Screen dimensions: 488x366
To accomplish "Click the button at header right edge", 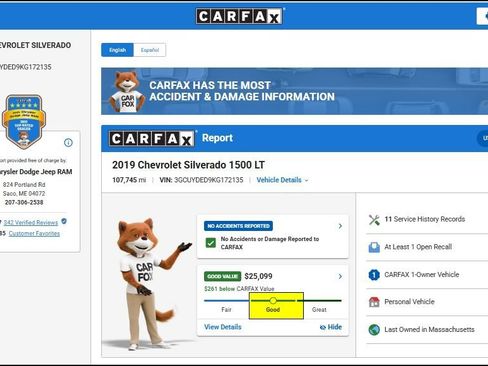I will pyautogui.click(x=482, y=16).
